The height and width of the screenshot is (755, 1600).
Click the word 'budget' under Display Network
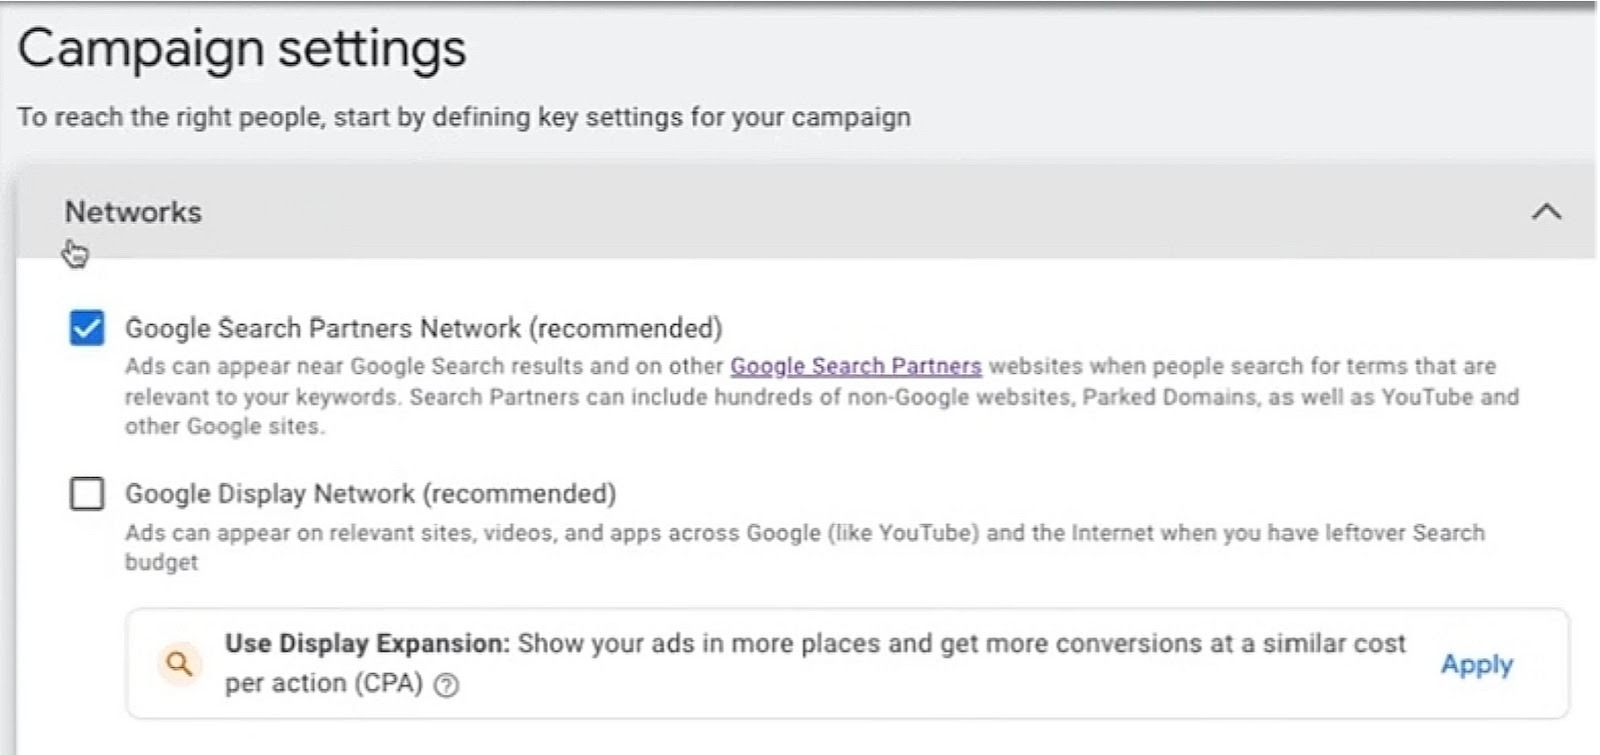[x=161, y=562]
